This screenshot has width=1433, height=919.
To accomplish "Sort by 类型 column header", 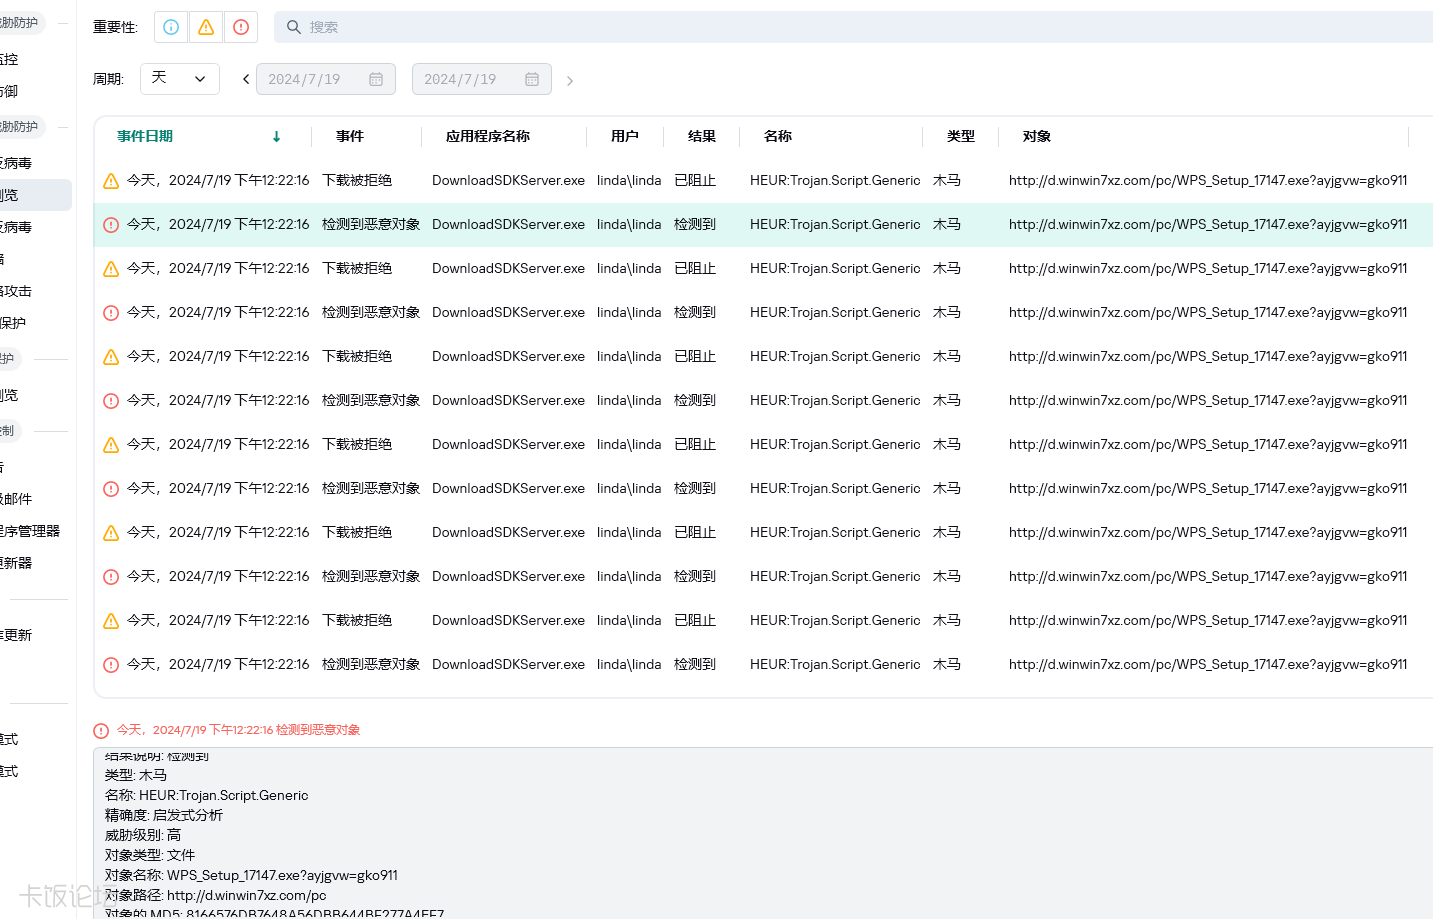I will [x=961, y=136].
